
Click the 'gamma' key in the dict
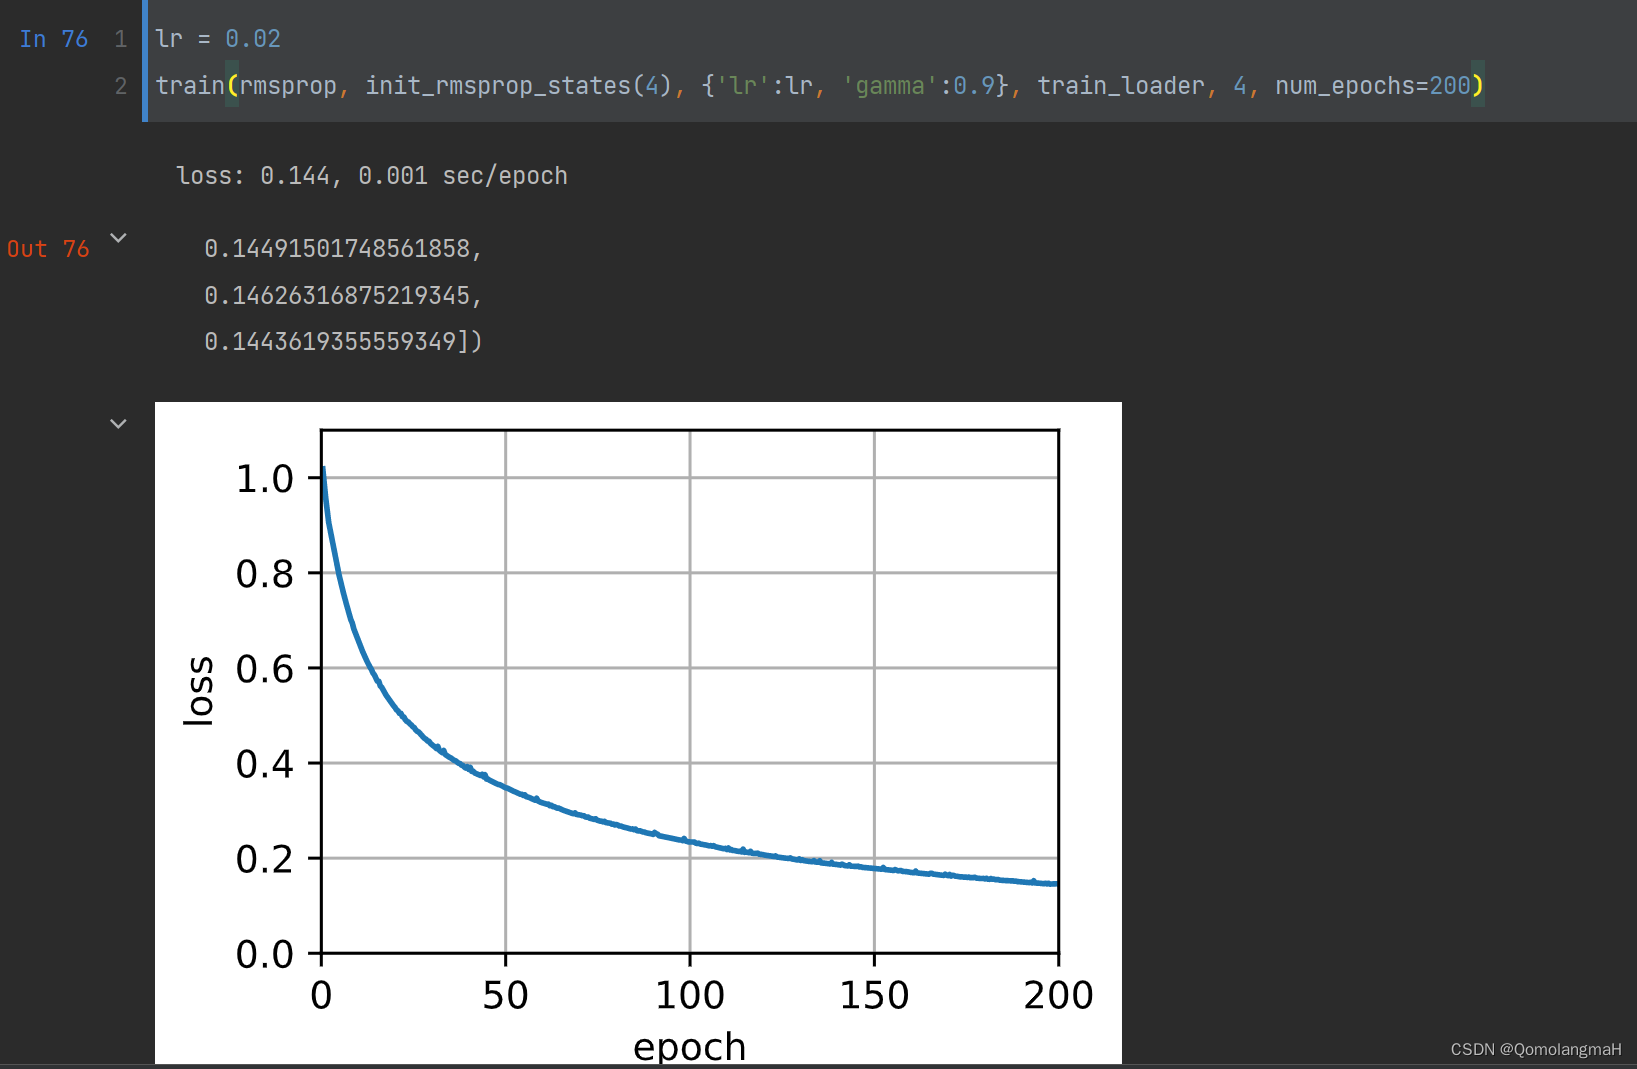(x=890, y=86)
